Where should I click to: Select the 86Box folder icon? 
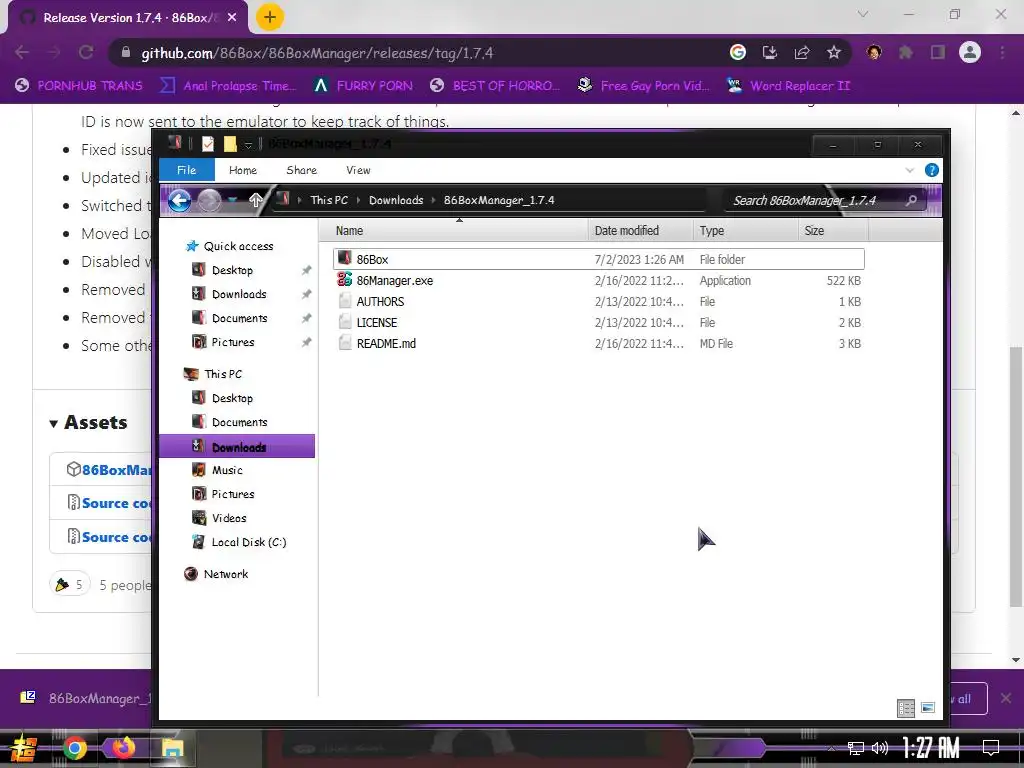pos(345,259)
